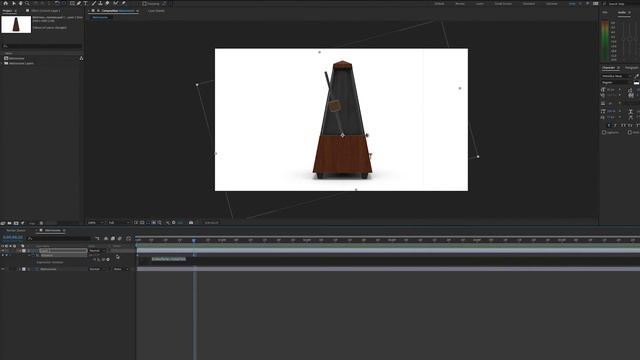Switch to the Project tab
The image size is (640, 360).
[7, 11]
